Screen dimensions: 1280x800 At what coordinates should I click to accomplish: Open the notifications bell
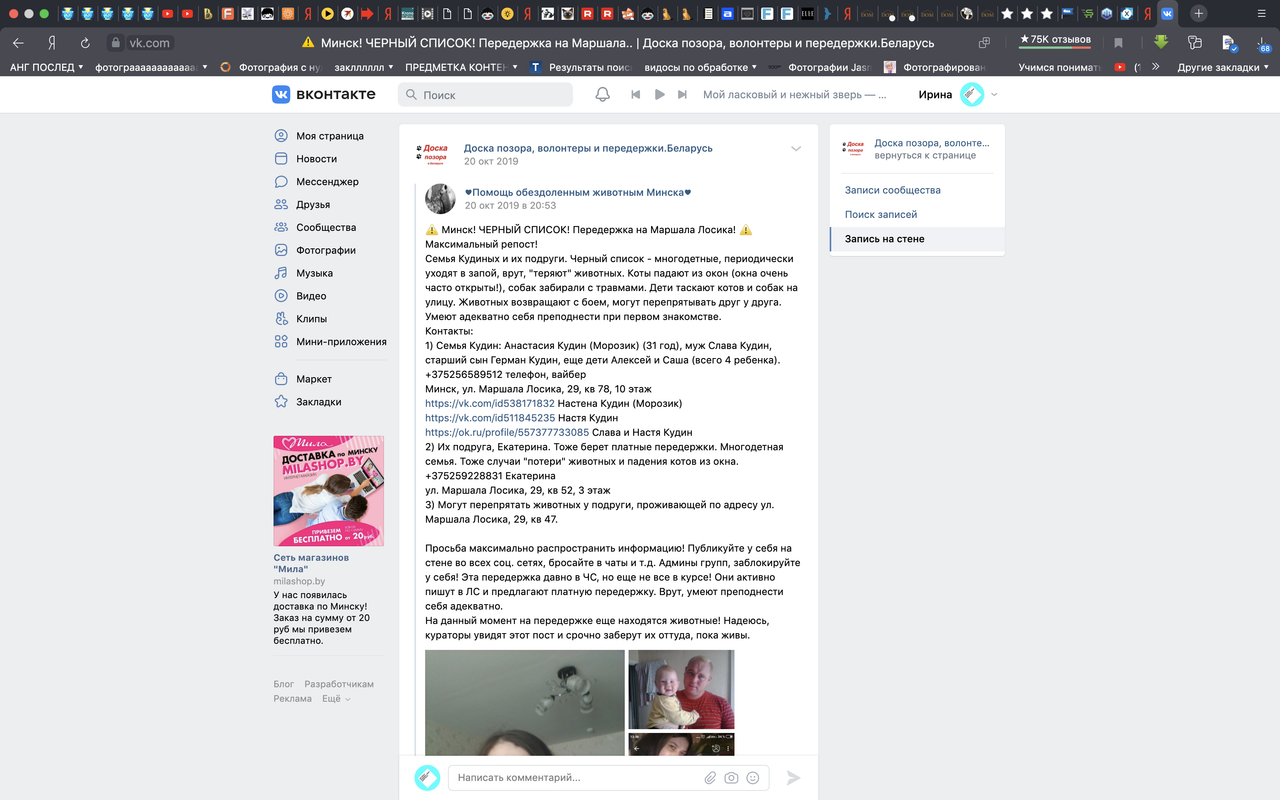[602, 94]
